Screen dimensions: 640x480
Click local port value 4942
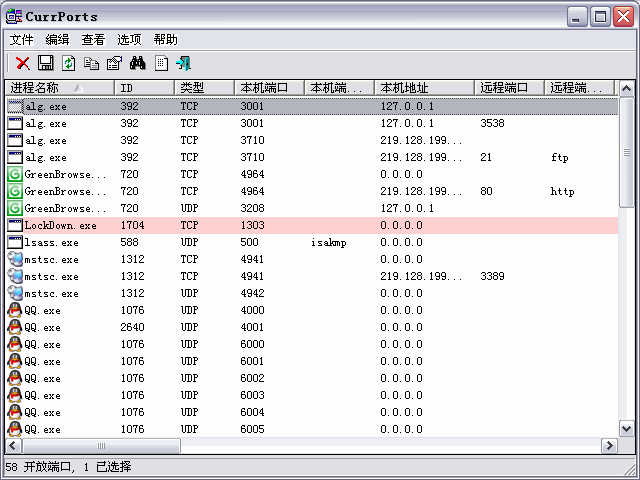pos(252,293)
